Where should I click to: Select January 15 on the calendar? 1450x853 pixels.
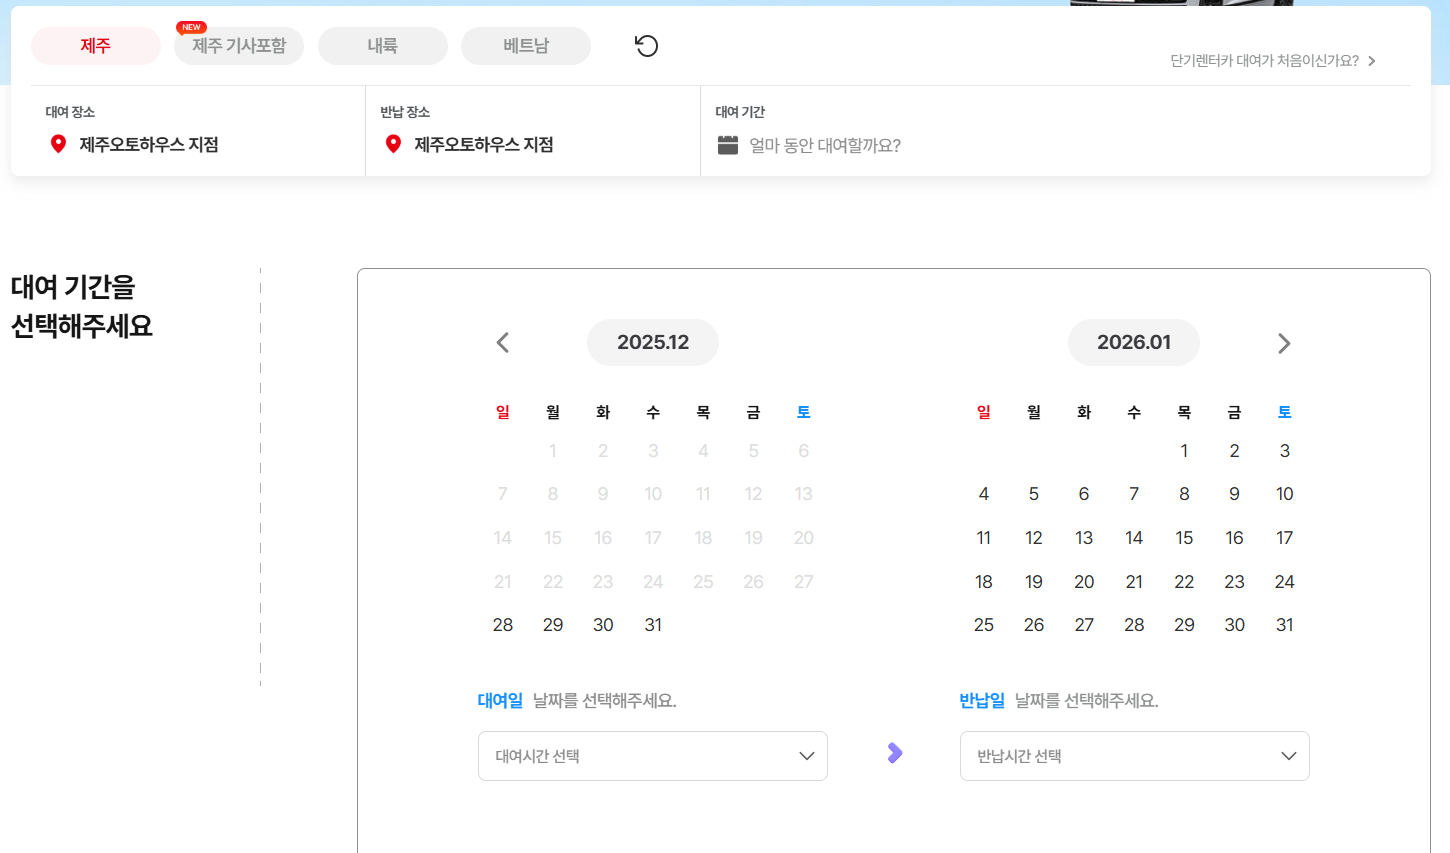coord(1184,537)
